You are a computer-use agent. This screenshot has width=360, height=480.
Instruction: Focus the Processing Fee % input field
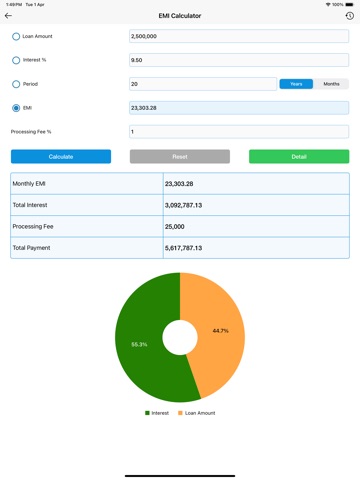[239, 132]
